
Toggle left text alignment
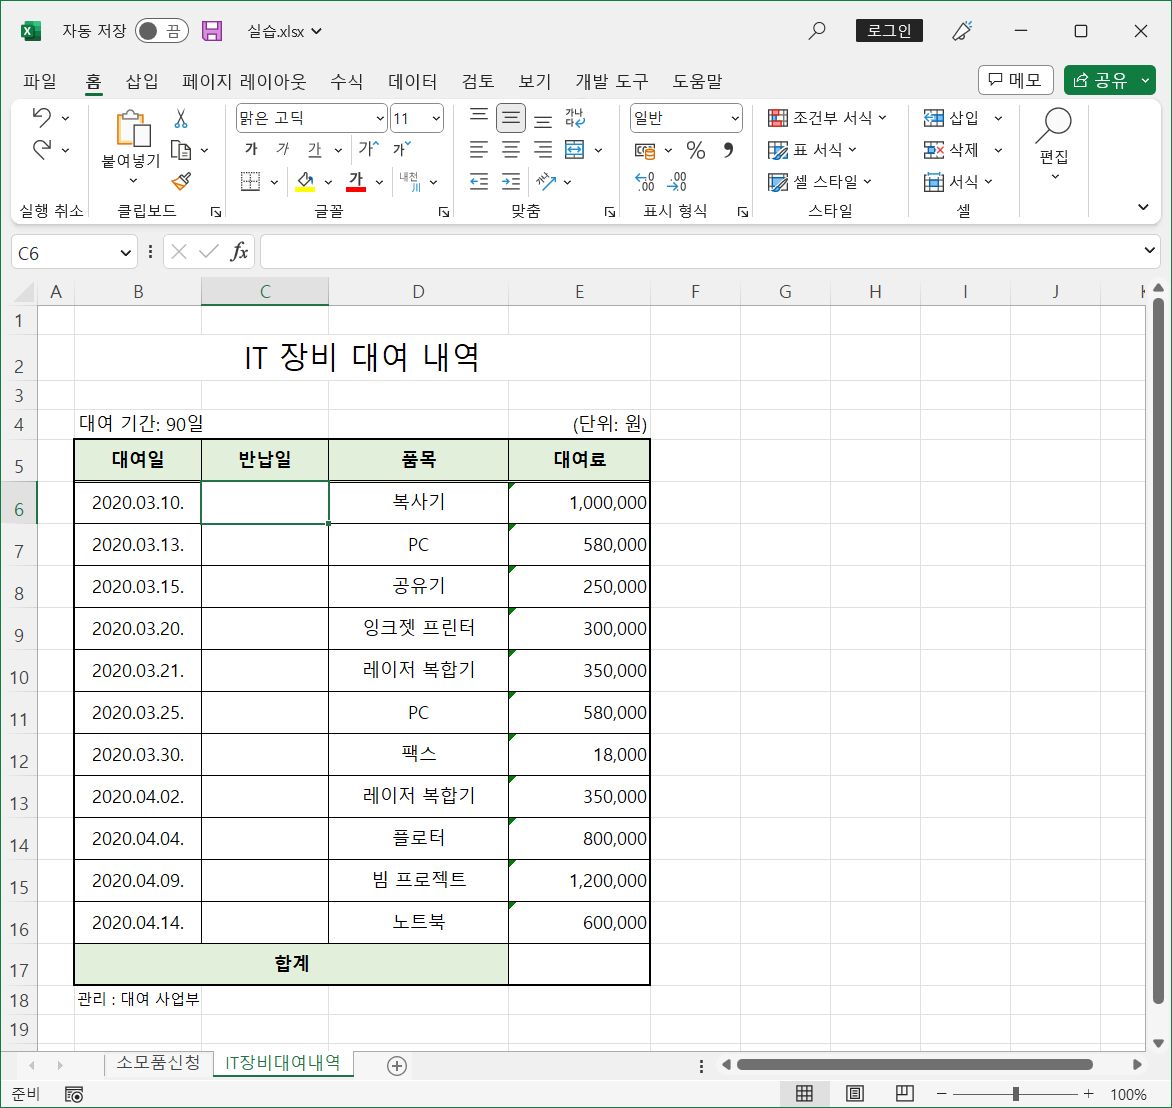tap(479, 150)
